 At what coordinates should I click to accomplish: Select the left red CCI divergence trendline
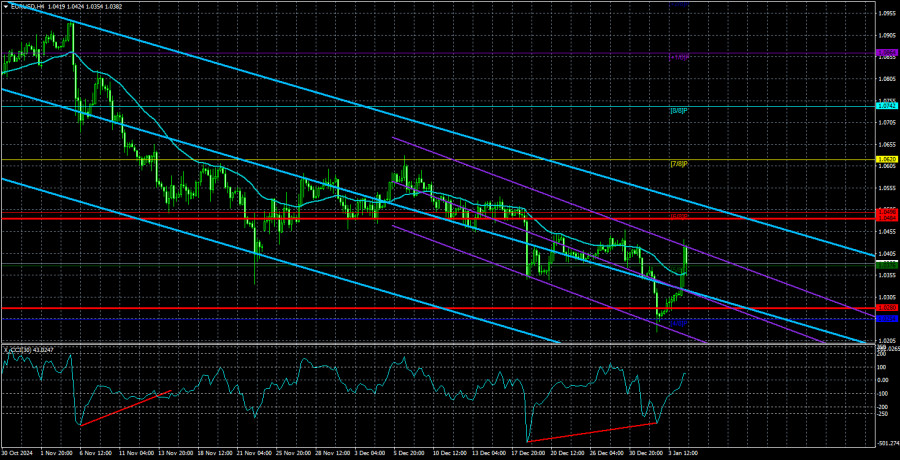point(126,407)
